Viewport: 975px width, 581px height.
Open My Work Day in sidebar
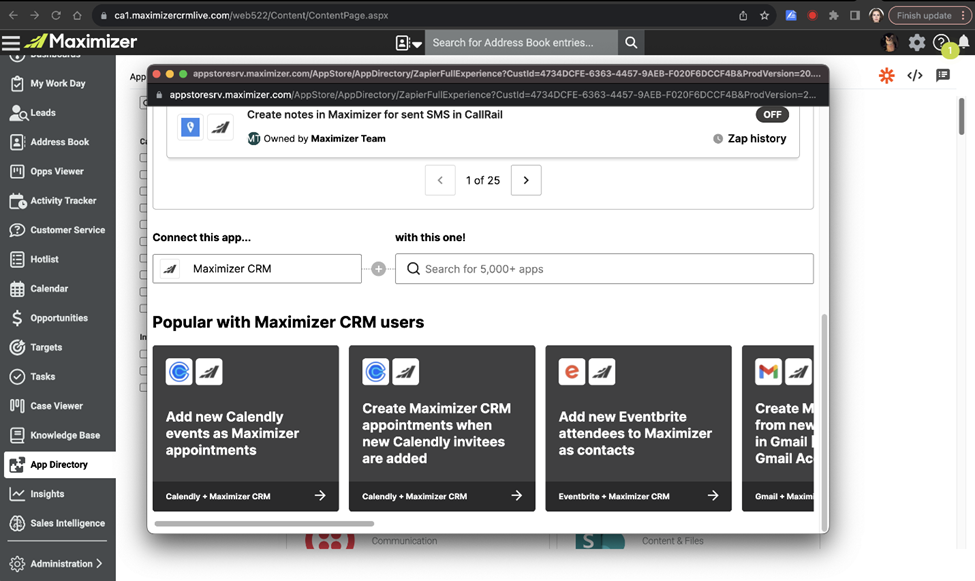point(58,83)
